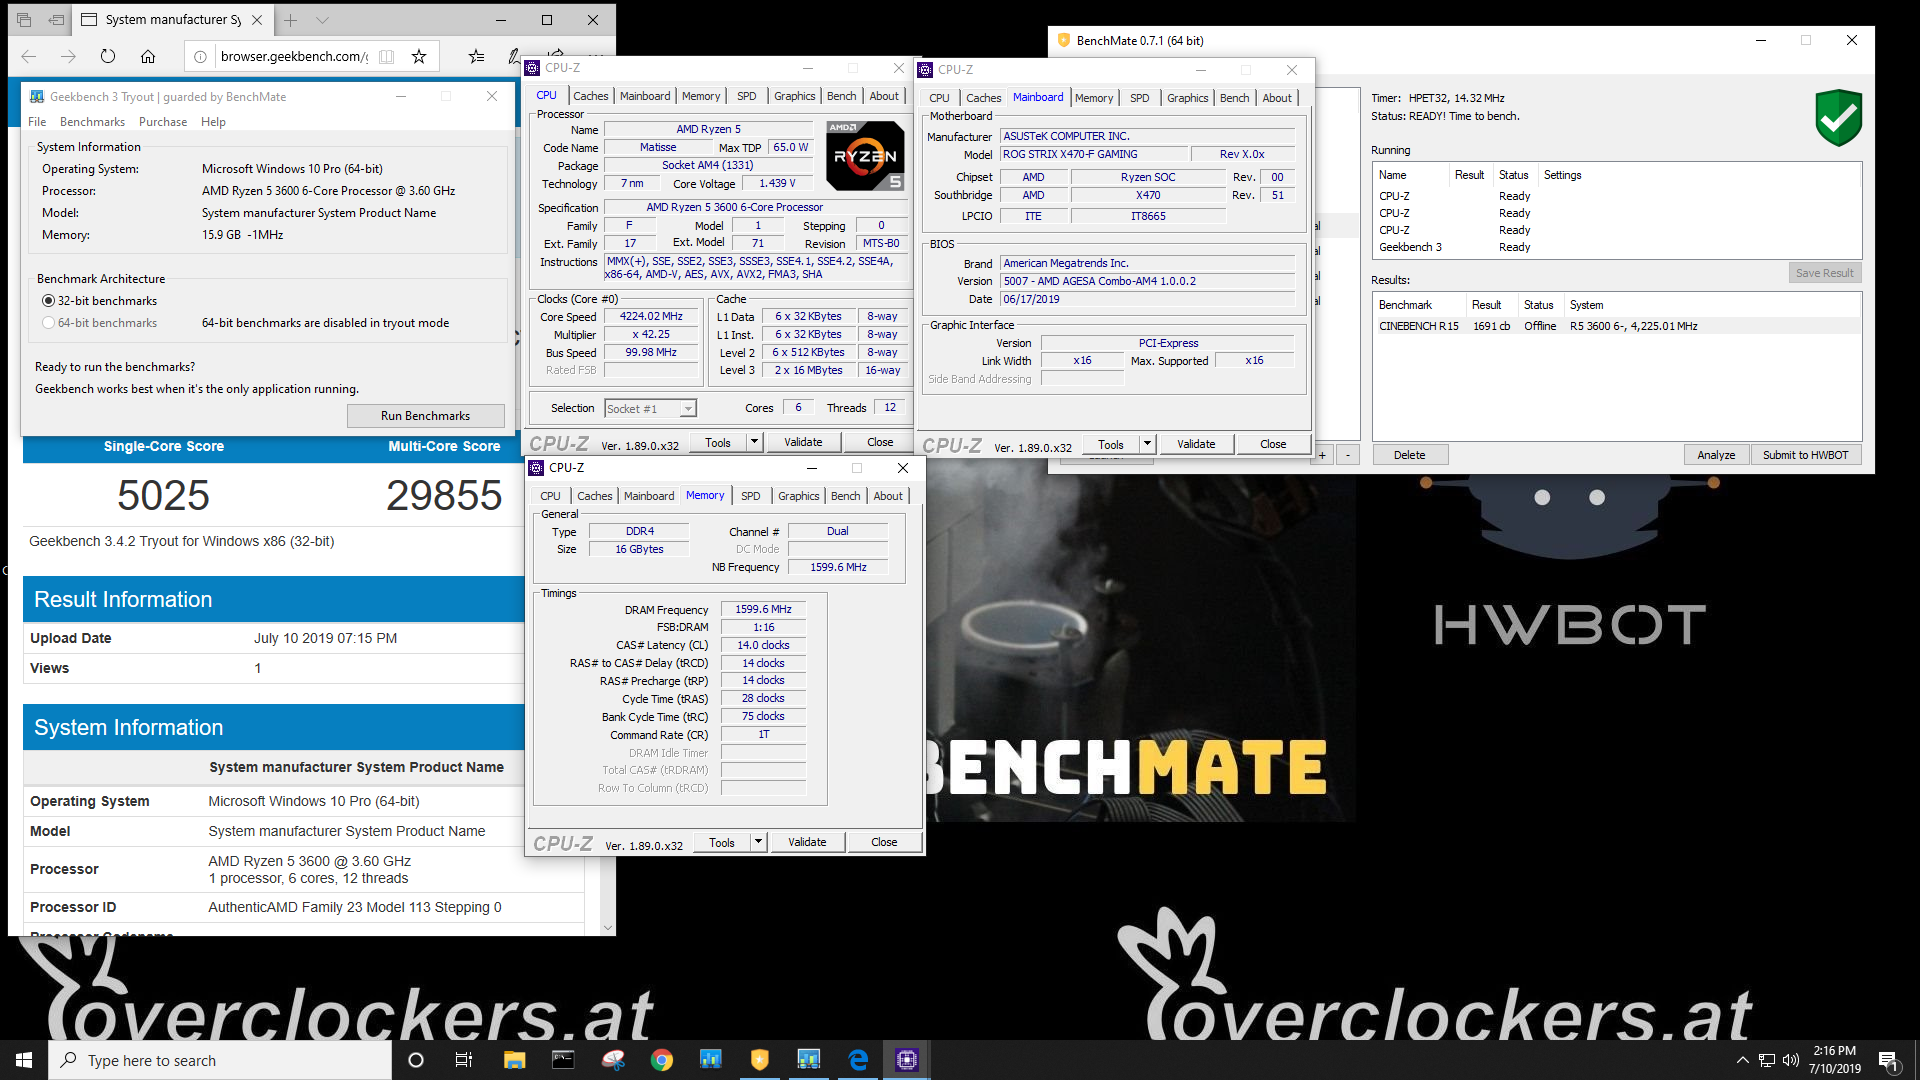Open network status in system tray
Image resolution: width=1920 pixels, height=1080 pixels.
click(1767, 1060)
